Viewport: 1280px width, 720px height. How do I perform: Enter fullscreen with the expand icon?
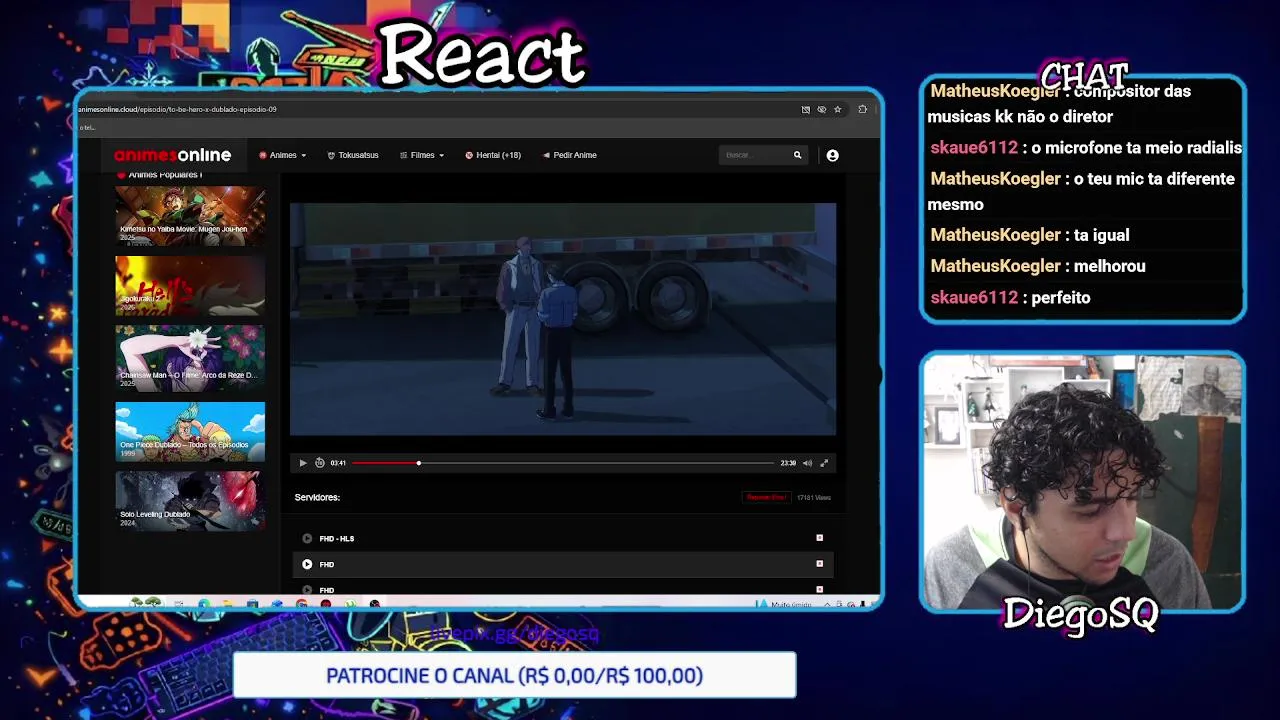pyautogui.click(x=824, y=463)
